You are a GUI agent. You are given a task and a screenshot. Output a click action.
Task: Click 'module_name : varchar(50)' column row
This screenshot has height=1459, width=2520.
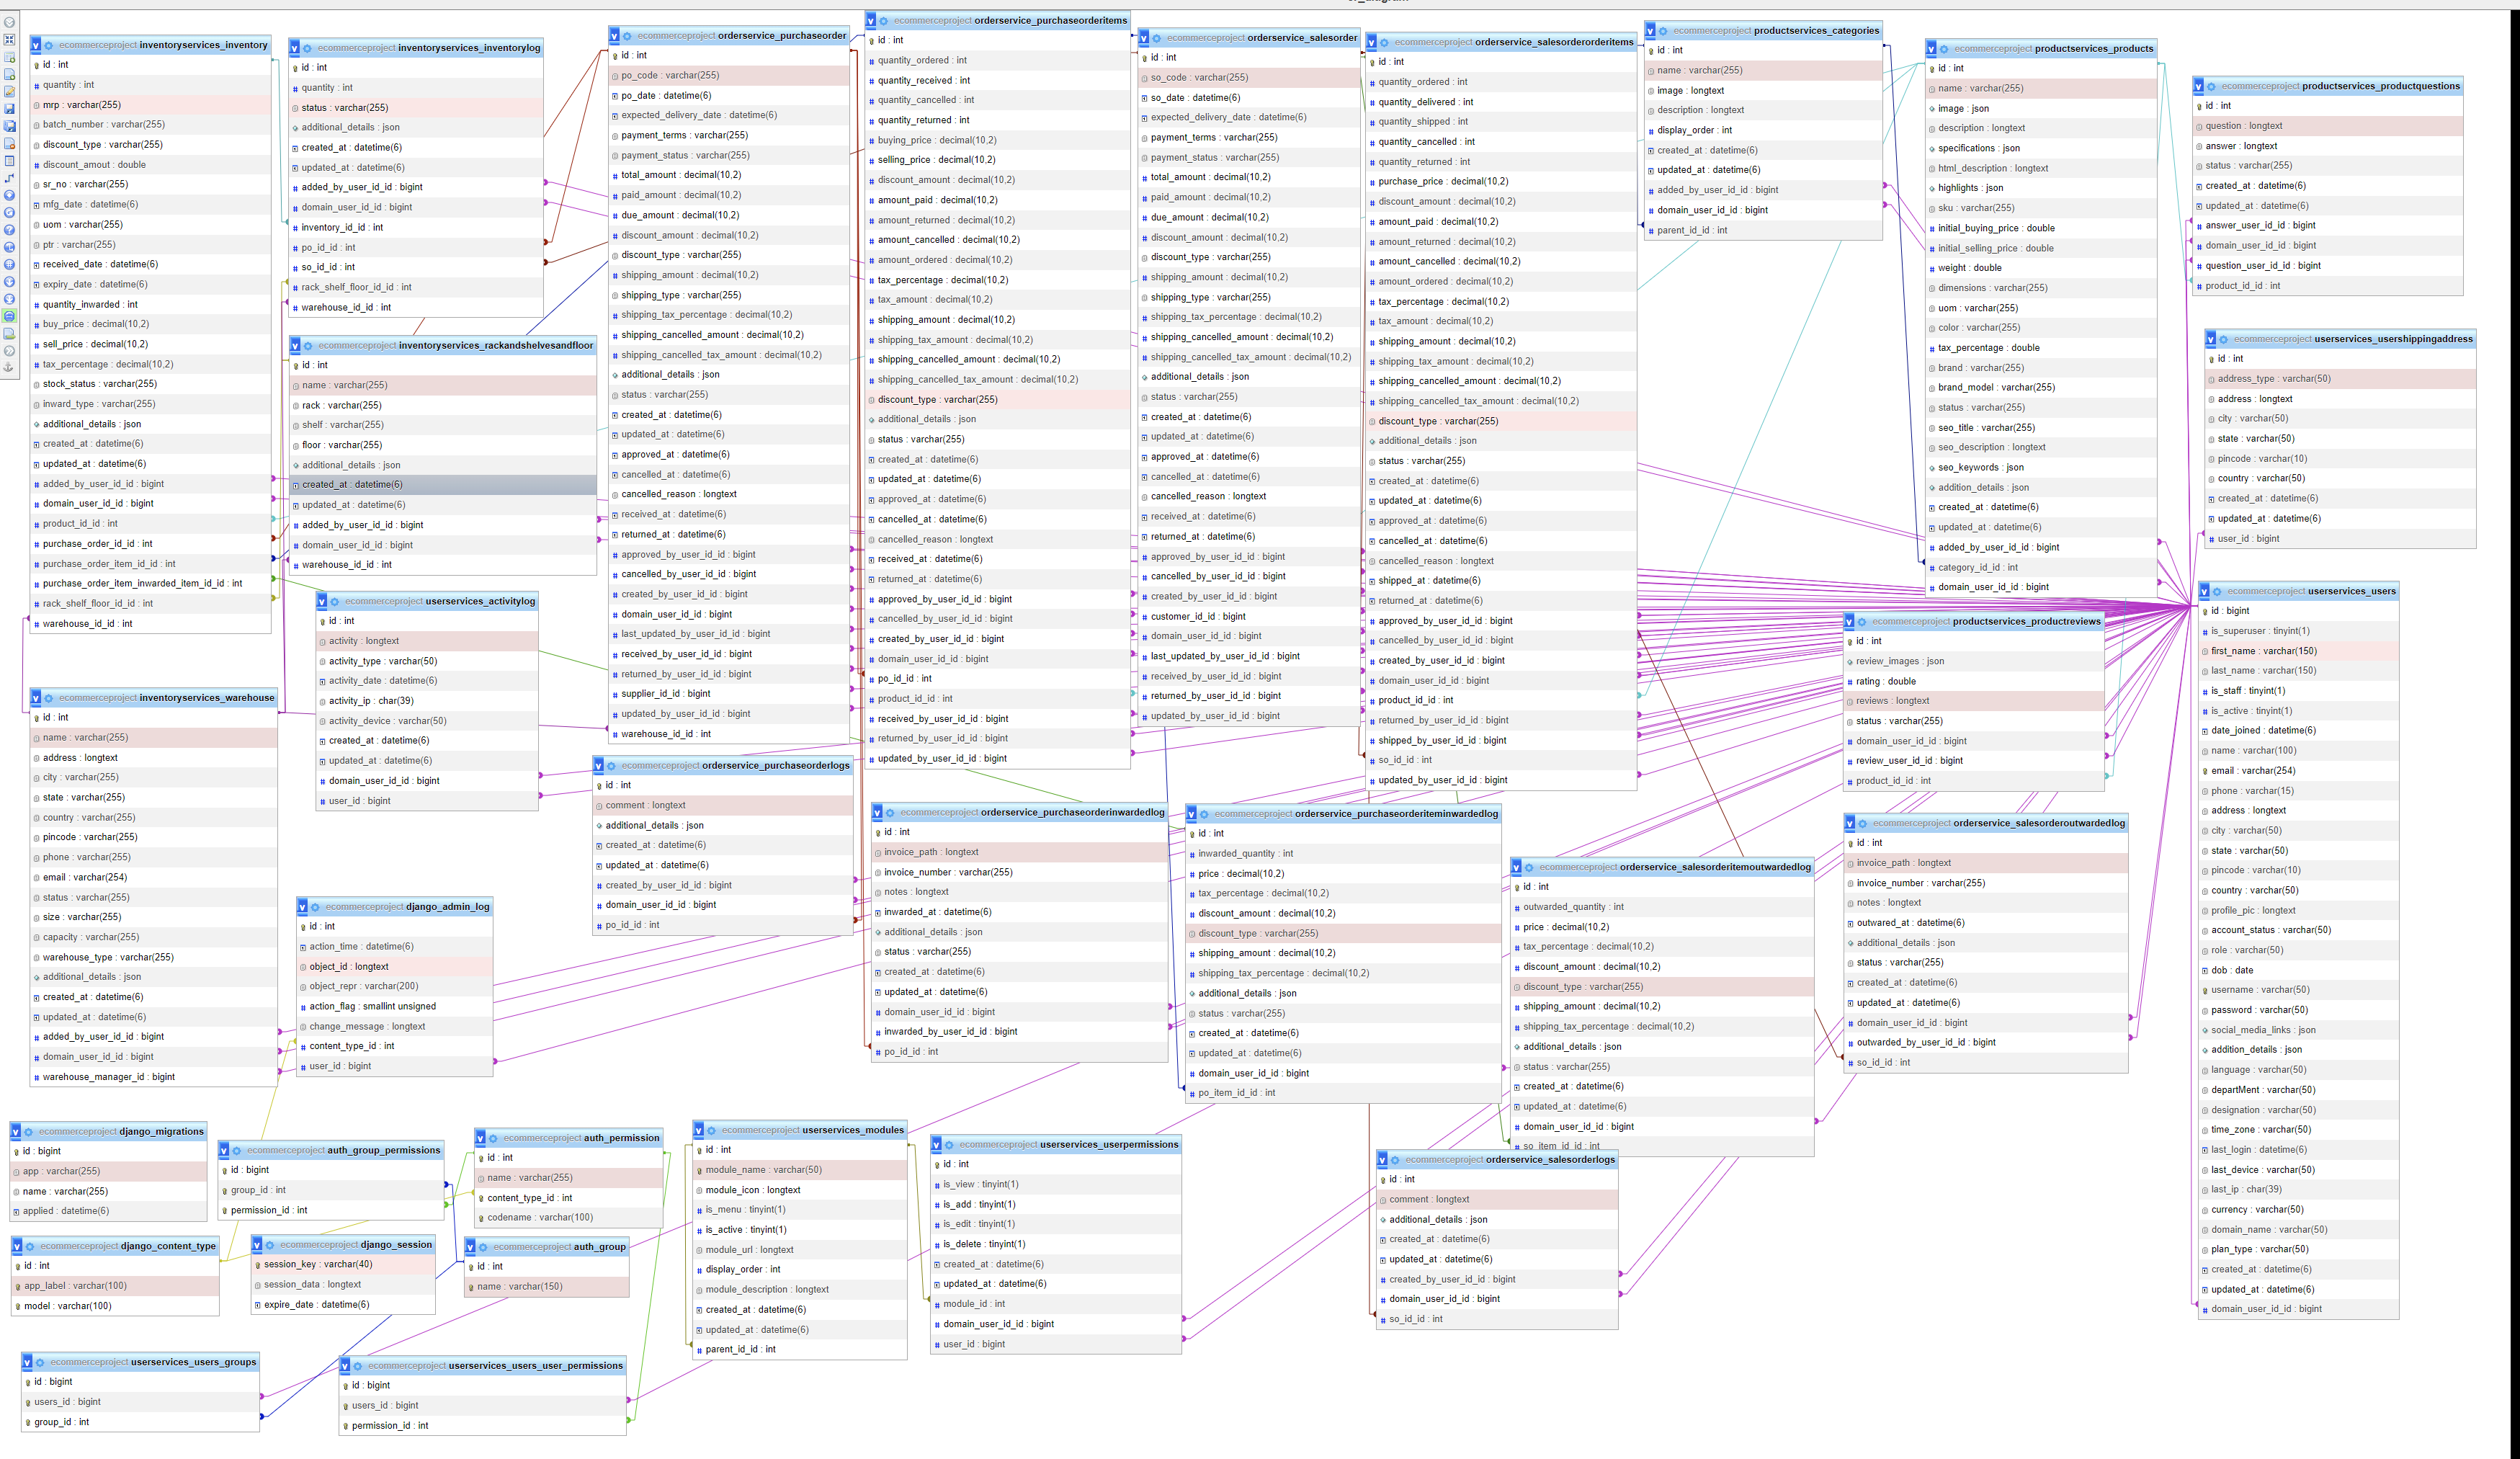[800, 1170]
